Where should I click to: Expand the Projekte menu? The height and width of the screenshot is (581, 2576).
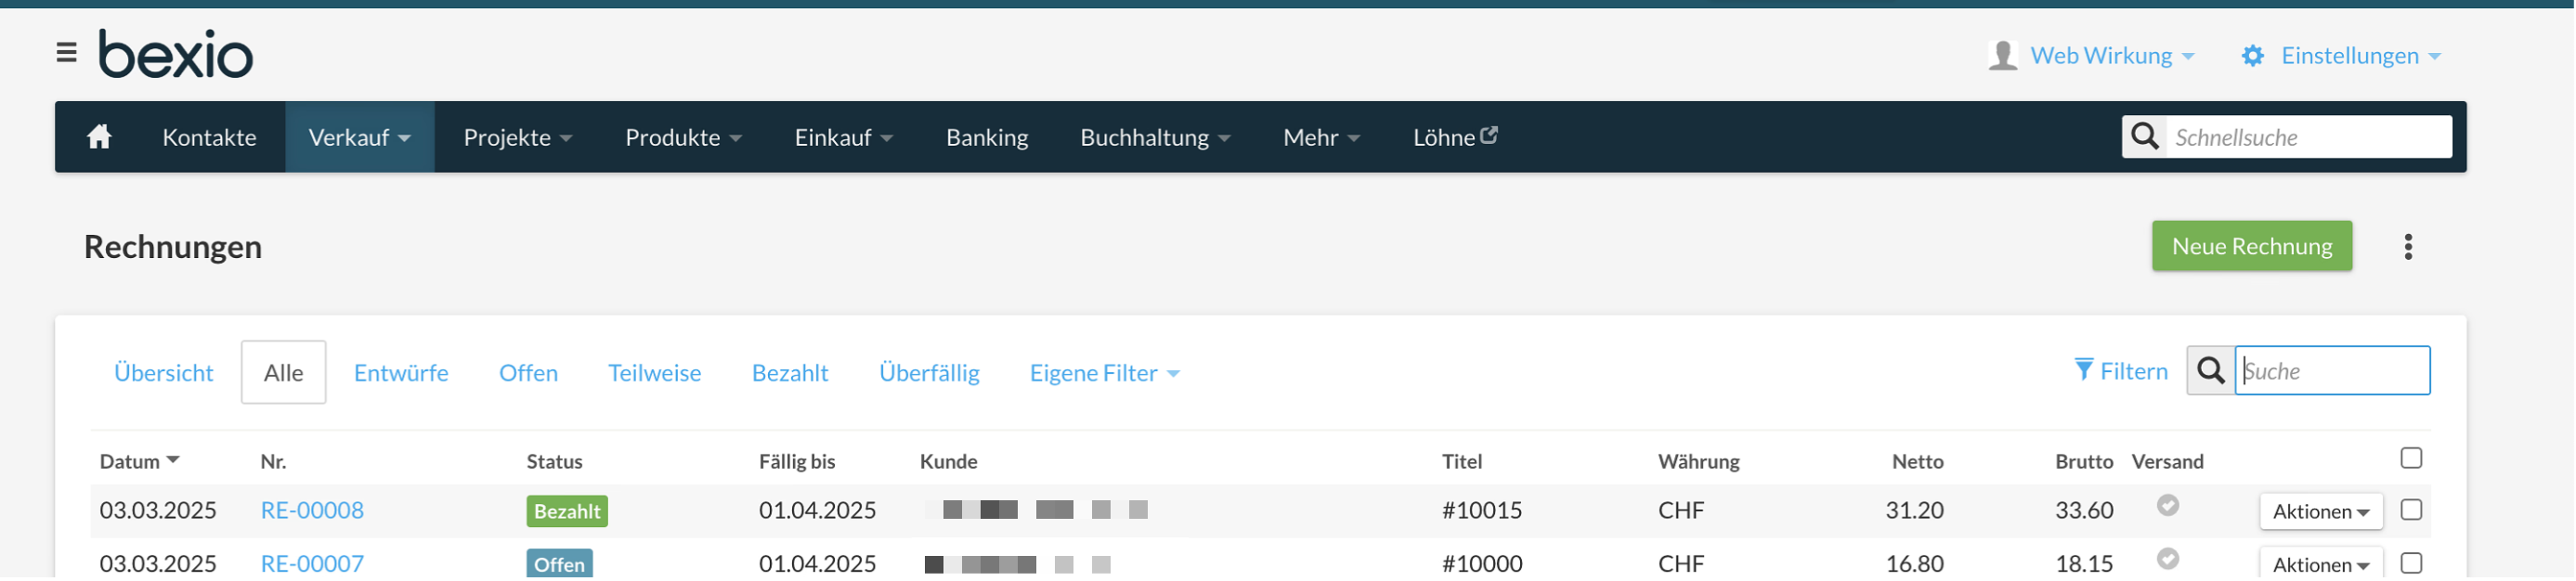(x=517, y=137)
